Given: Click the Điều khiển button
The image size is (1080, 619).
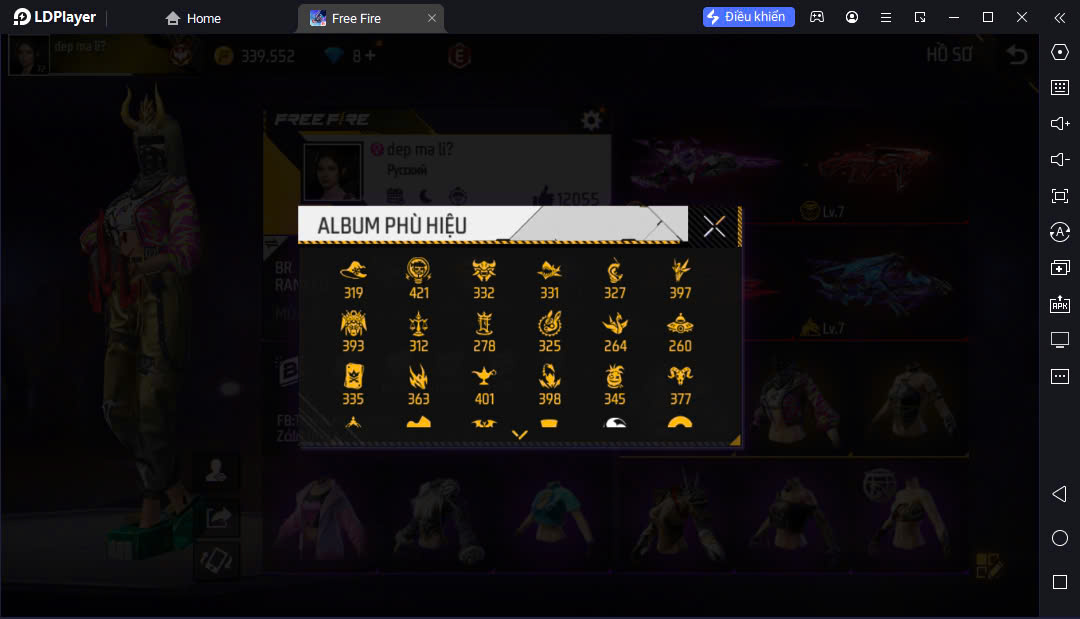Looking at the screenshot, I should (x=748, y=17).
